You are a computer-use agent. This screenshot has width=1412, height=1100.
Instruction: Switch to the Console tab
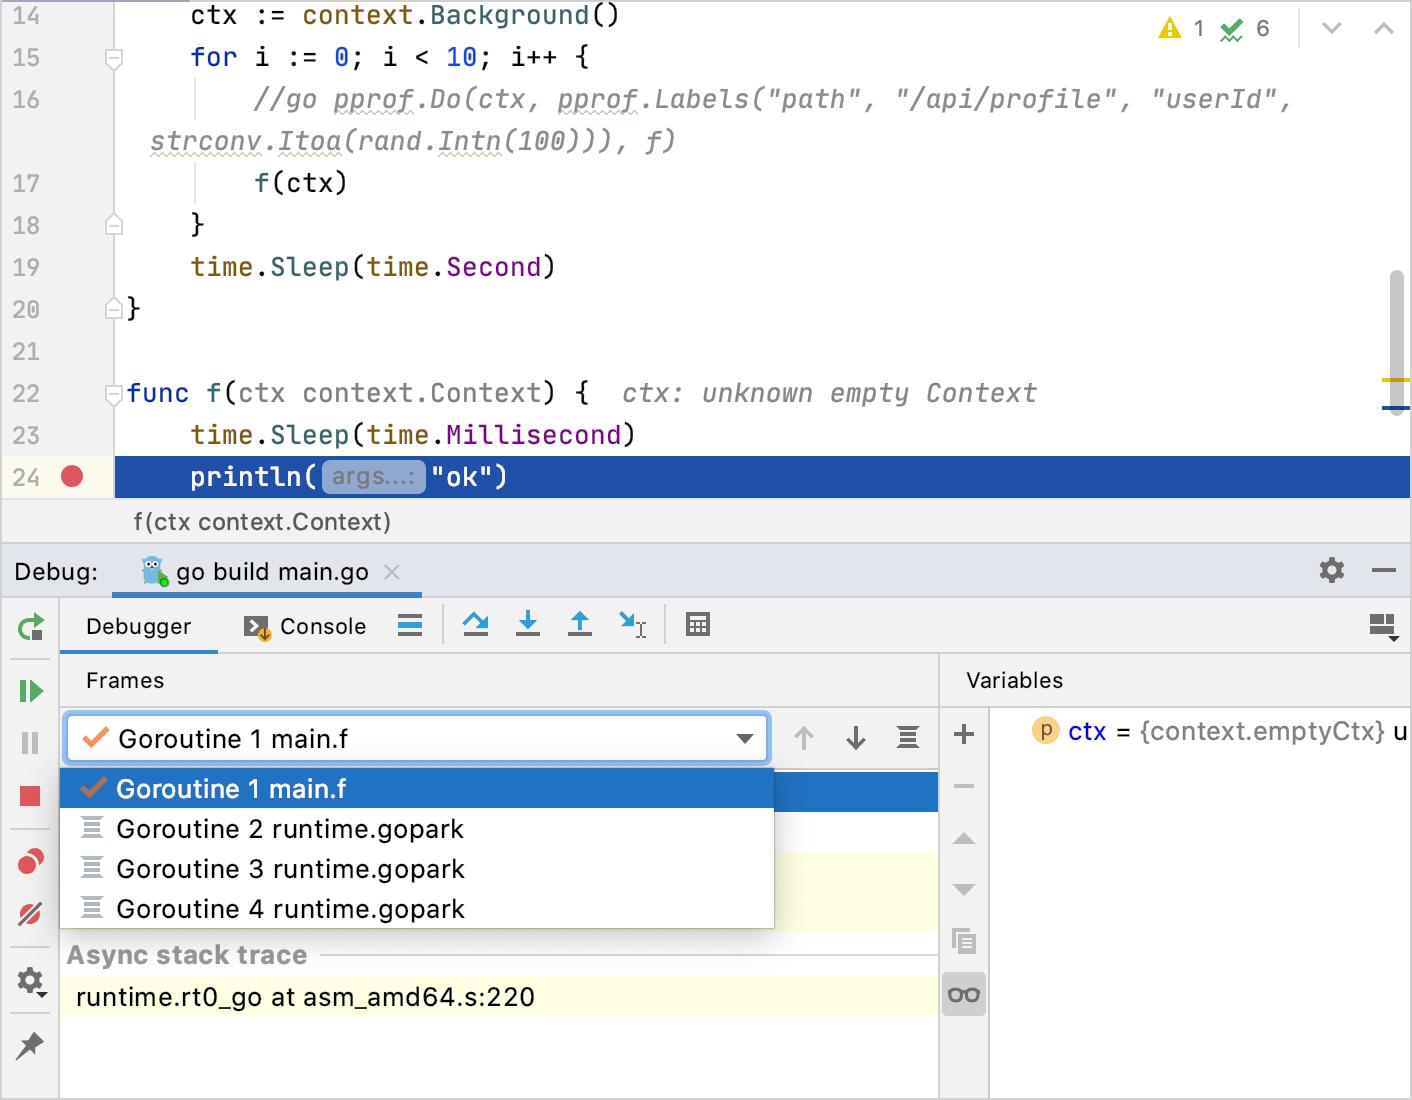coord(318,626)
